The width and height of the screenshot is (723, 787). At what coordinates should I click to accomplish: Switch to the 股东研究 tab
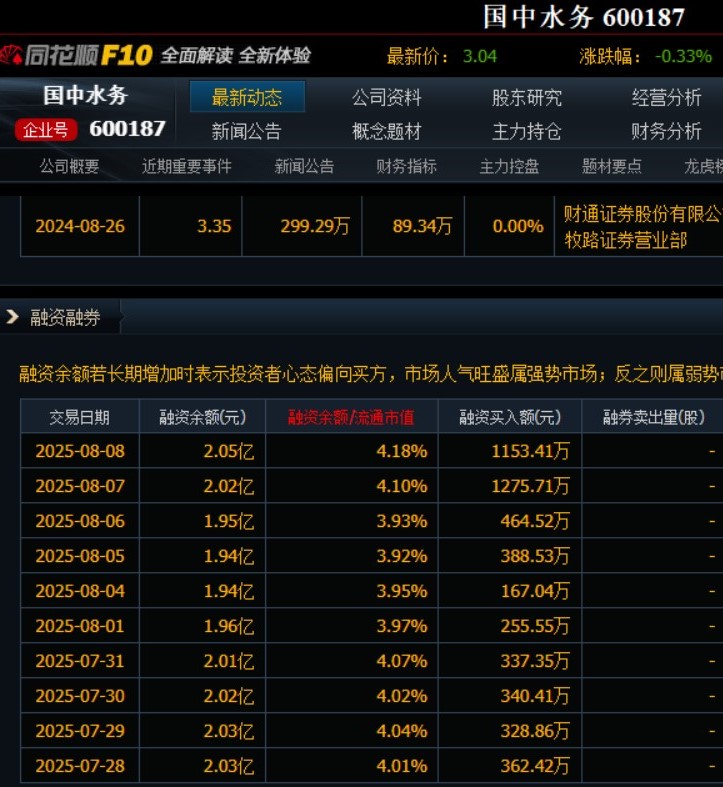click(527, 97)
